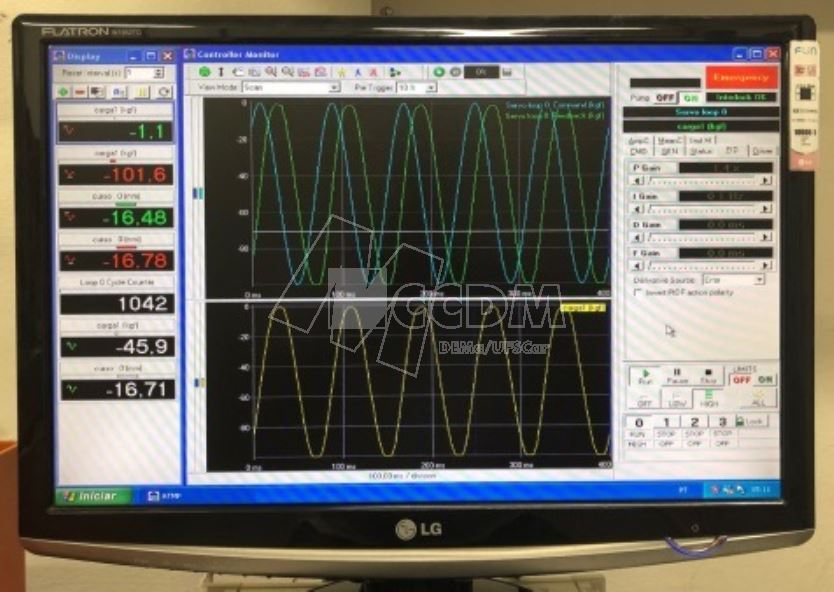Click the F Gain slider track
Screen dimensions: 834x592
point(702,265)
